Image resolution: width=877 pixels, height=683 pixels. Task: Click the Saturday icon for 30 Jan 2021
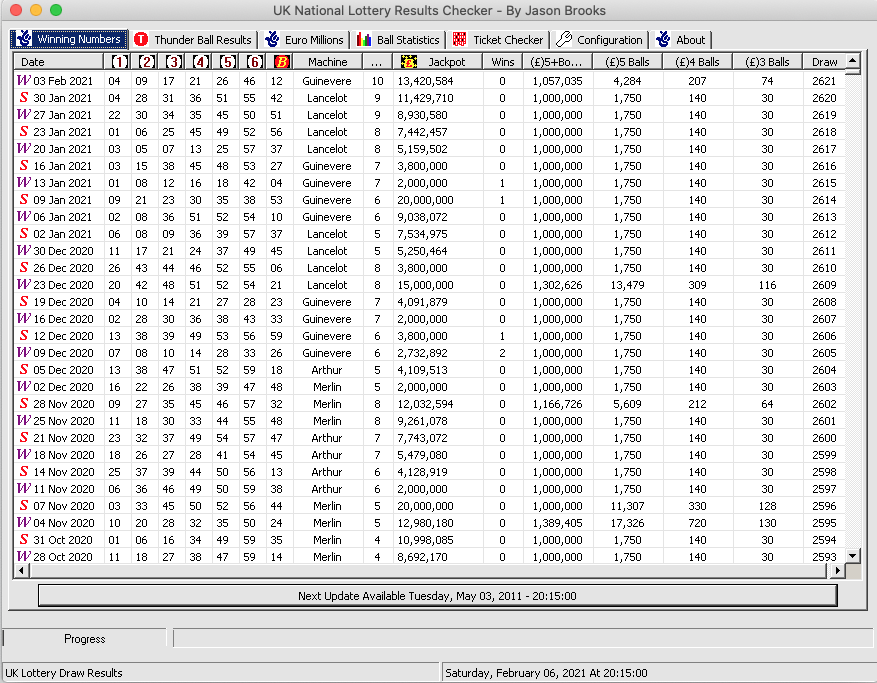(24, 98)
